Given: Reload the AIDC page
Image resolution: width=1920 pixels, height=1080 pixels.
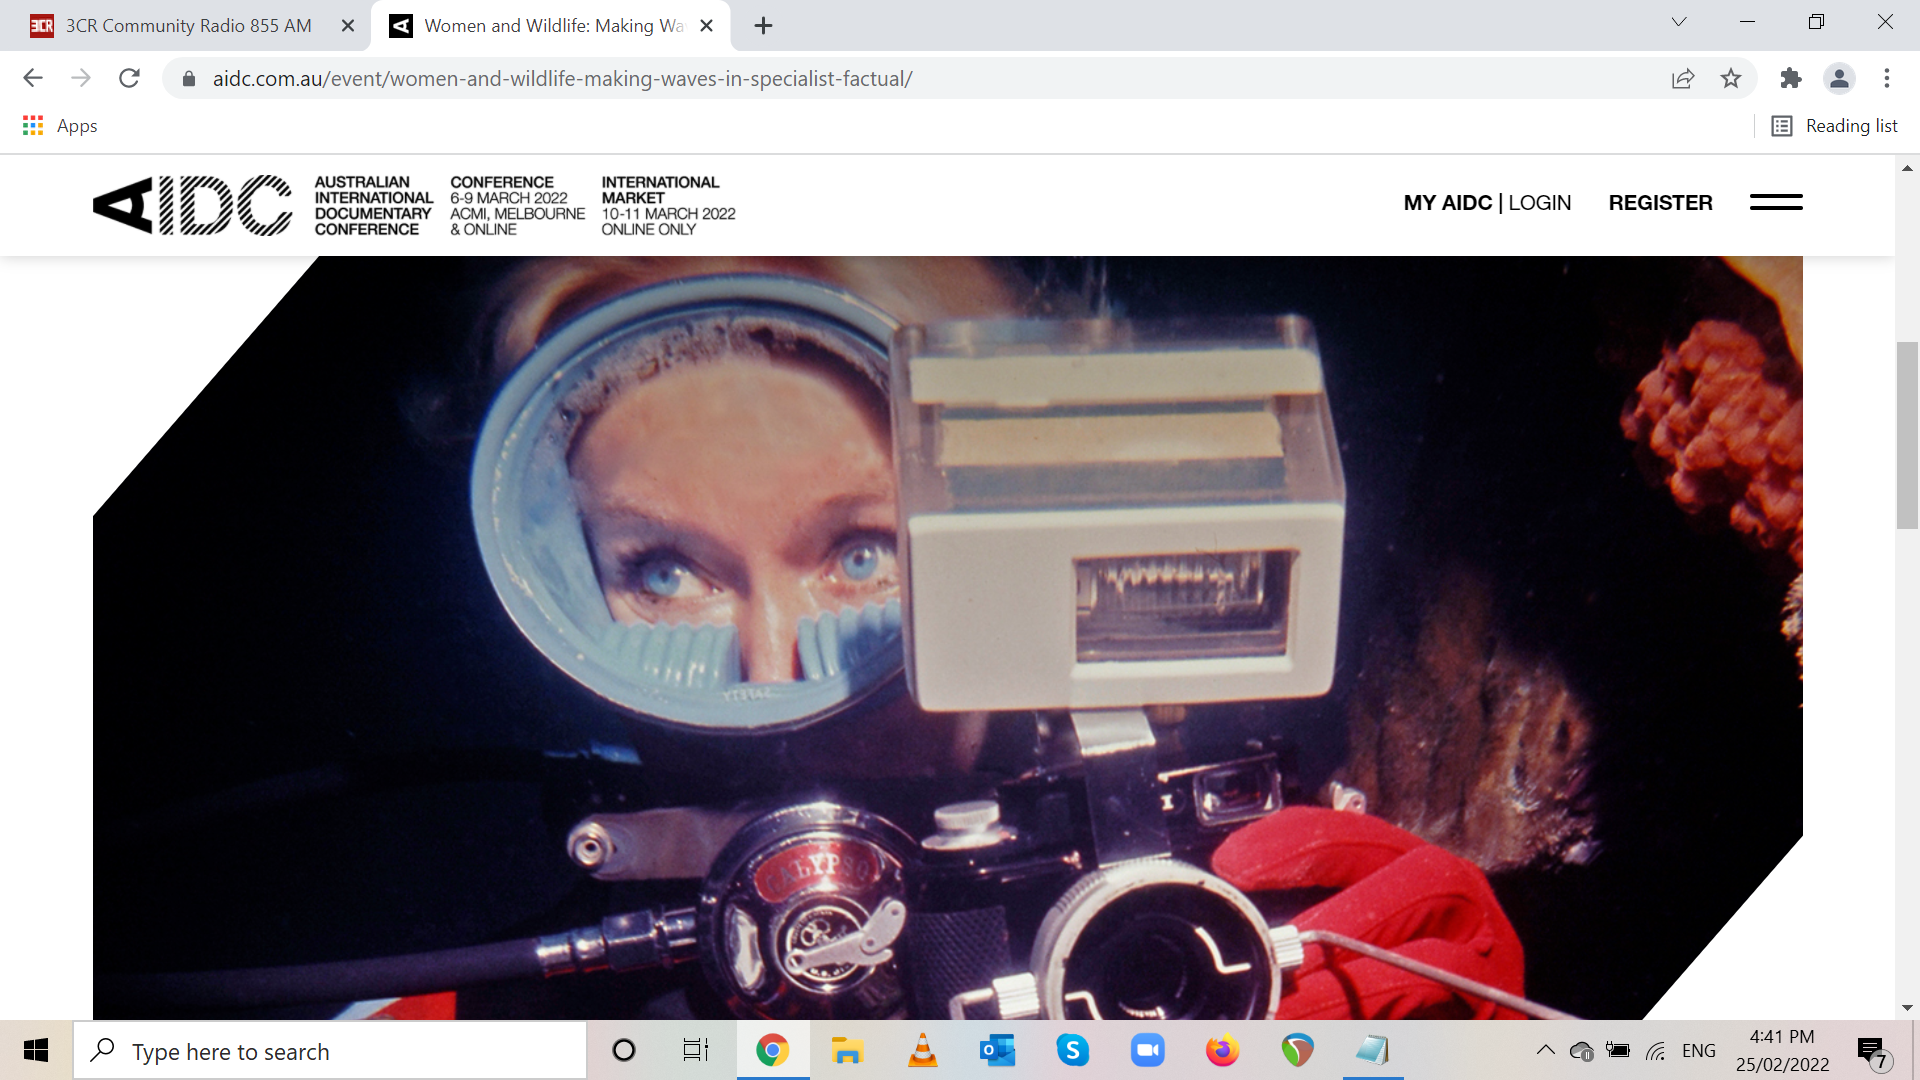Looking at the screenshot, I should point(129,78).
